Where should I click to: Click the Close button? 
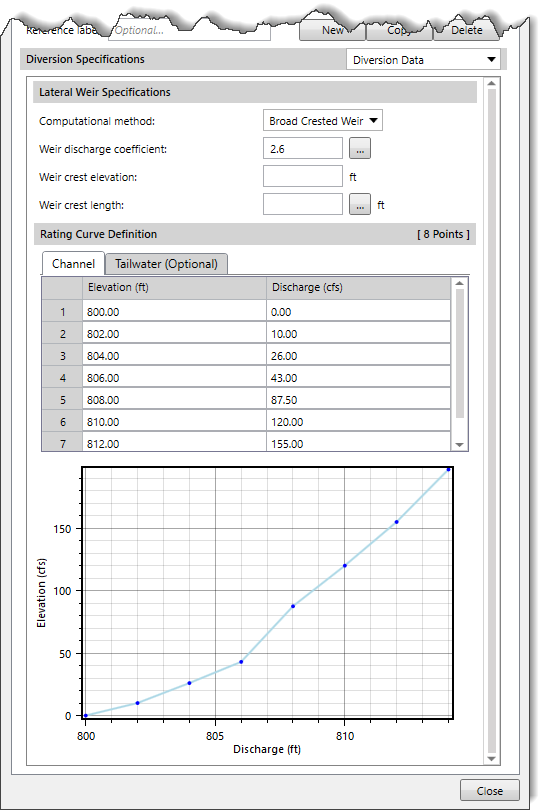click(489, 791)
